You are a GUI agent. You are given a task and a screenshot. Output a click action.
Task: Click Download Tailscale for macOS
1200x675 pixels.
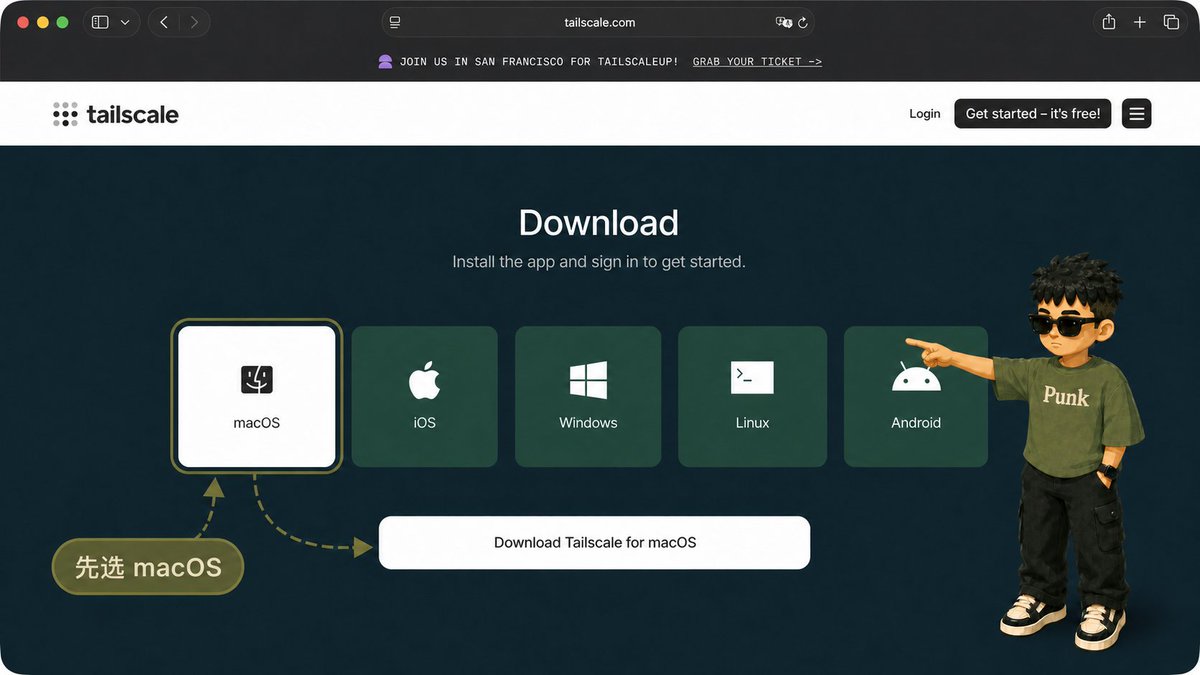(x=594, y=543)
